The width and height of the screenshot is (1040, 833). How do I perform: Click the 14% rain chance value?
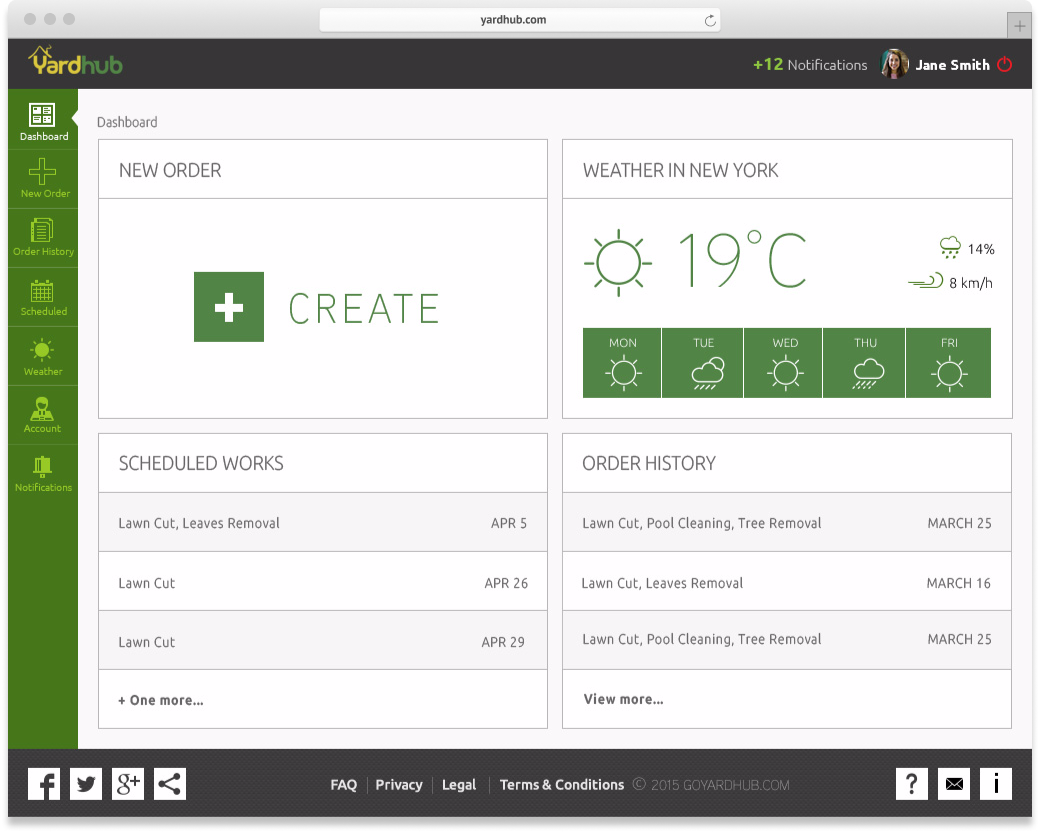pos(981,249)
